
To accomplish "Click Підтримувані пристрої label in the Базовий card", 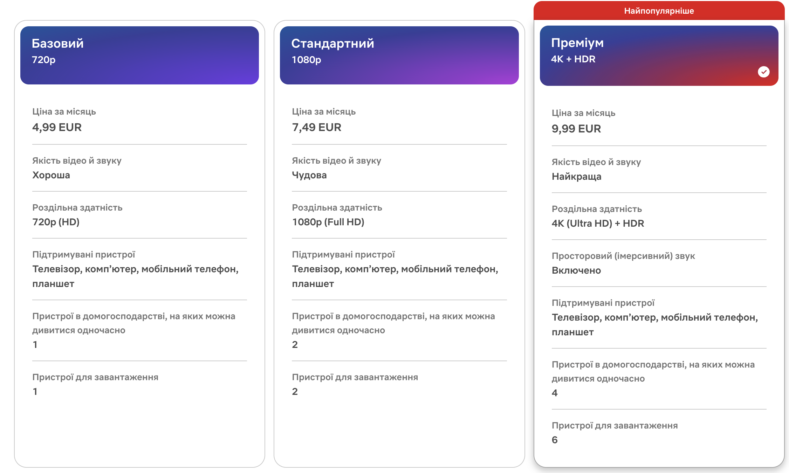I will point(83,255).
